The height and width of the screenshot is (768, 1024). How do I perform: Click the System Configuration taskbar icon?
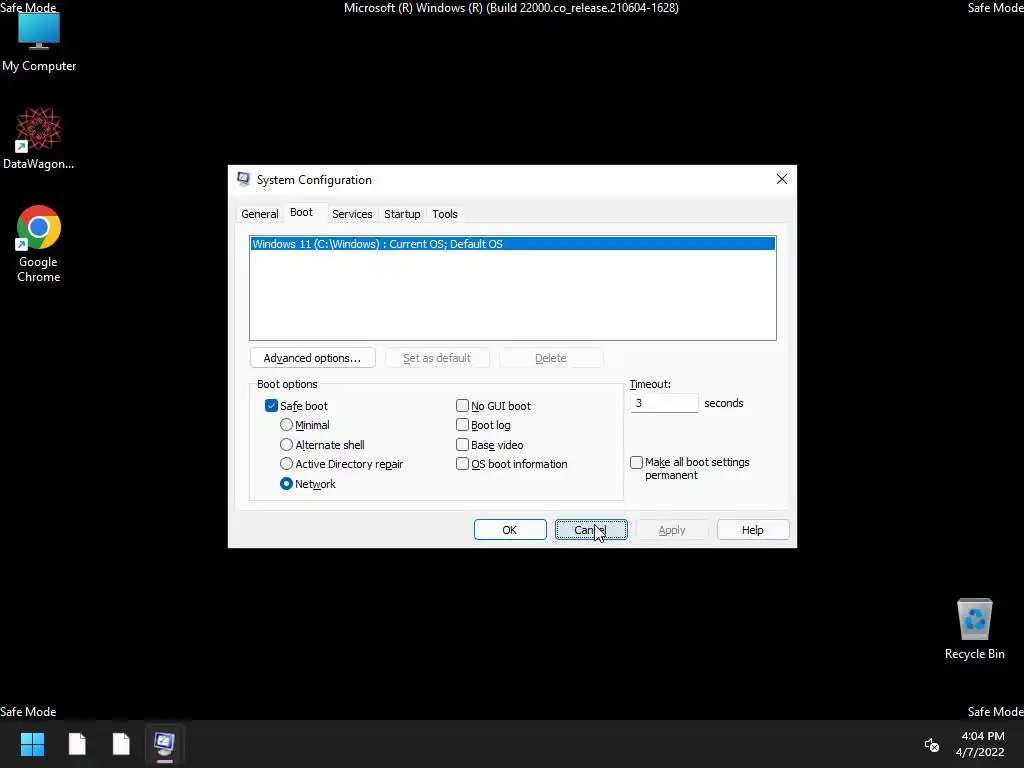point(165,744)
